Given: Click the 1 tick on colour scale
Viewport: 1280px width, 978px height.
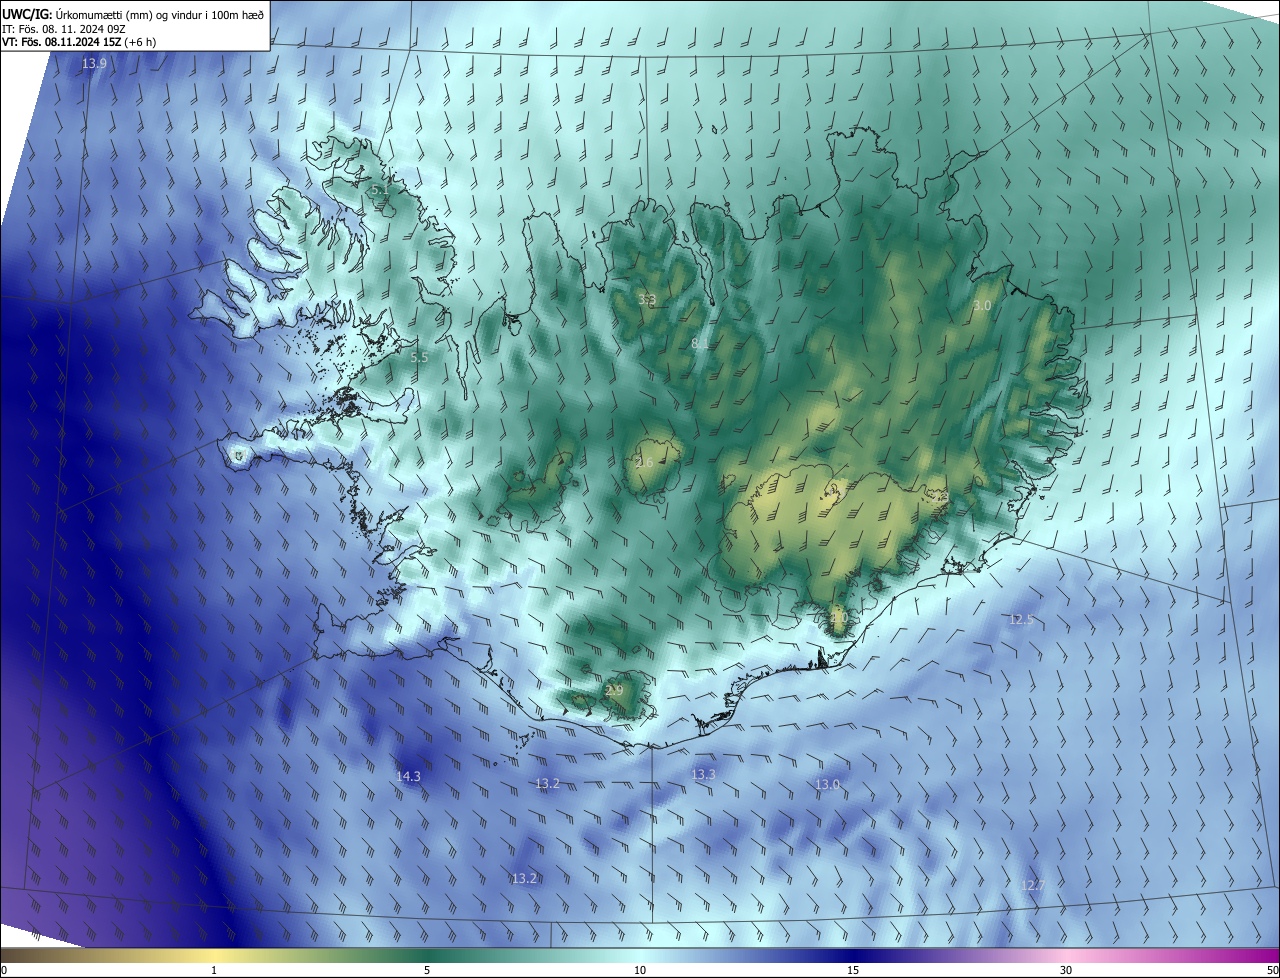Looking at the screenshot, I should point(214,970).
